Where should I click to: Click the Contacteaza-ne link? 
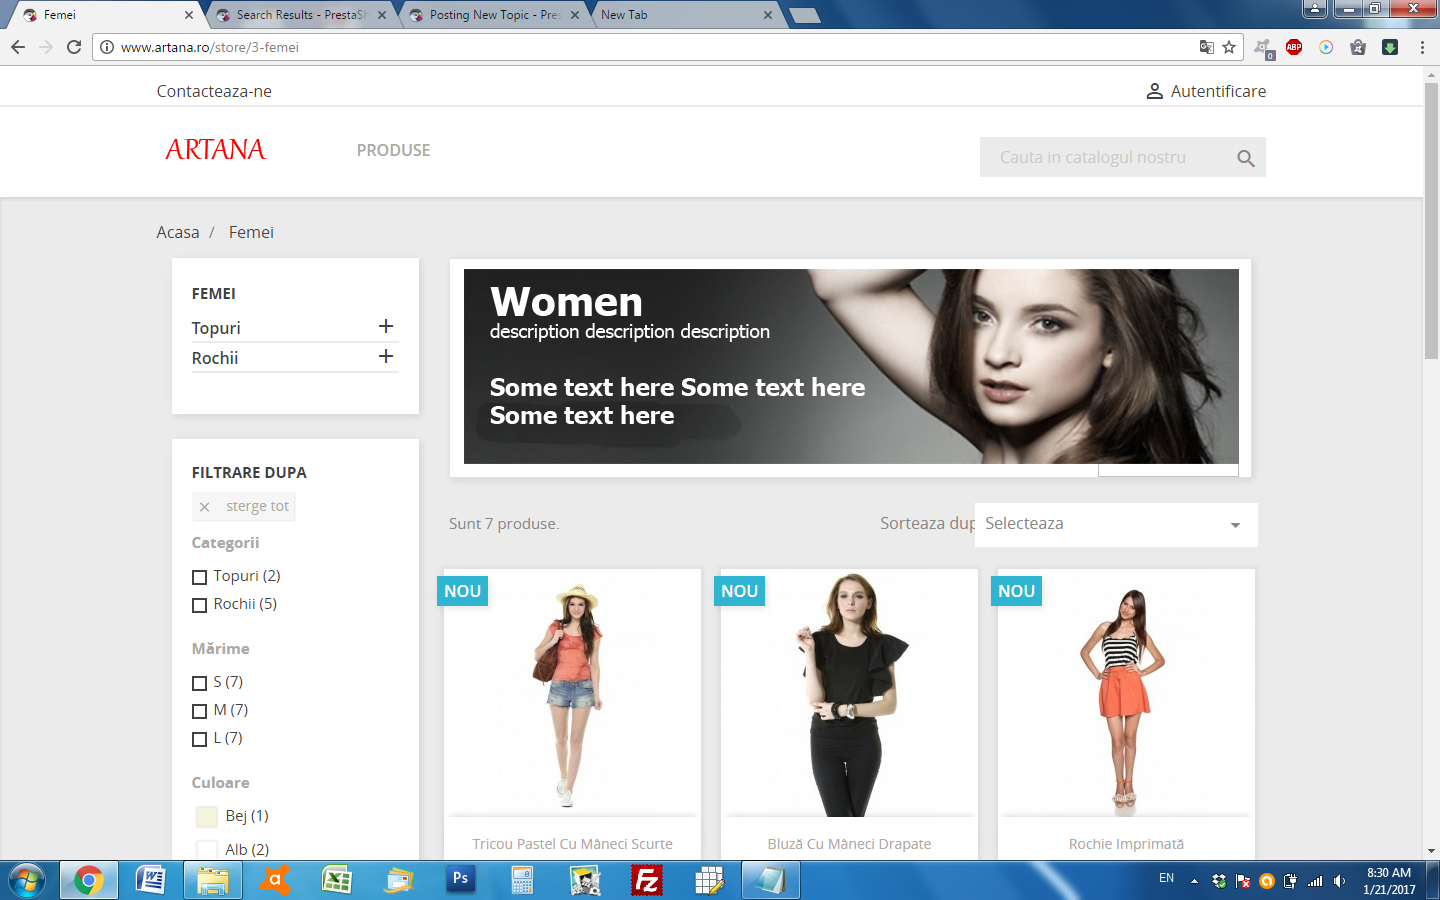pyautogui.click(x=214, y=91)
